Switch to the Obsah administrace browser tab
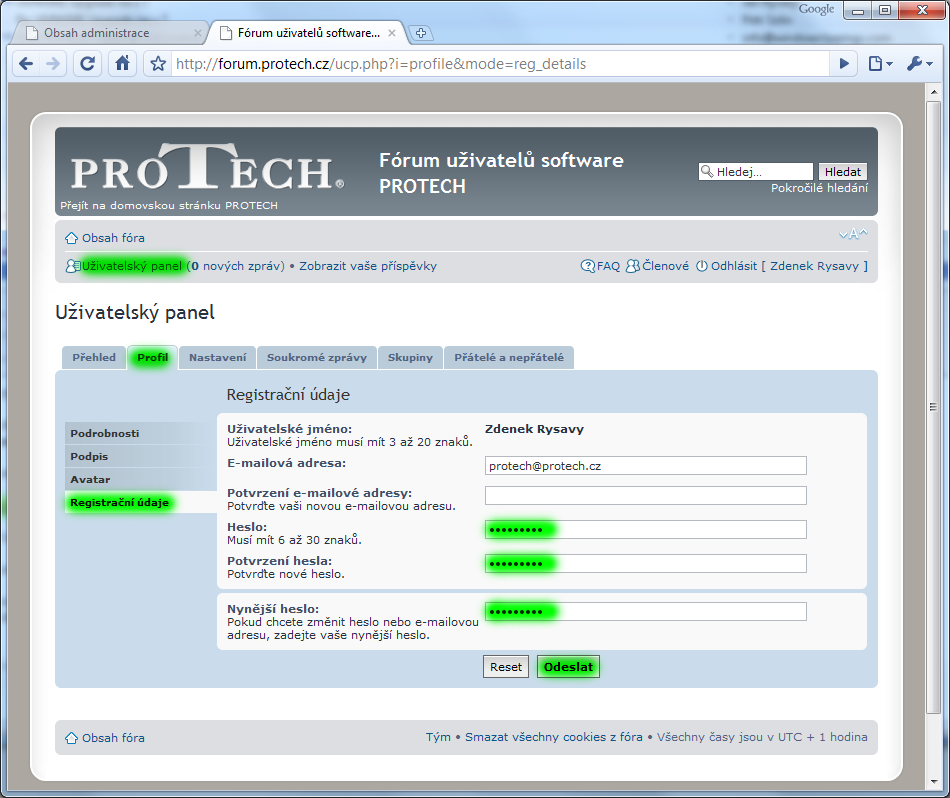The width and height of the screenshot is (950, 798). (x=108, y=33)
